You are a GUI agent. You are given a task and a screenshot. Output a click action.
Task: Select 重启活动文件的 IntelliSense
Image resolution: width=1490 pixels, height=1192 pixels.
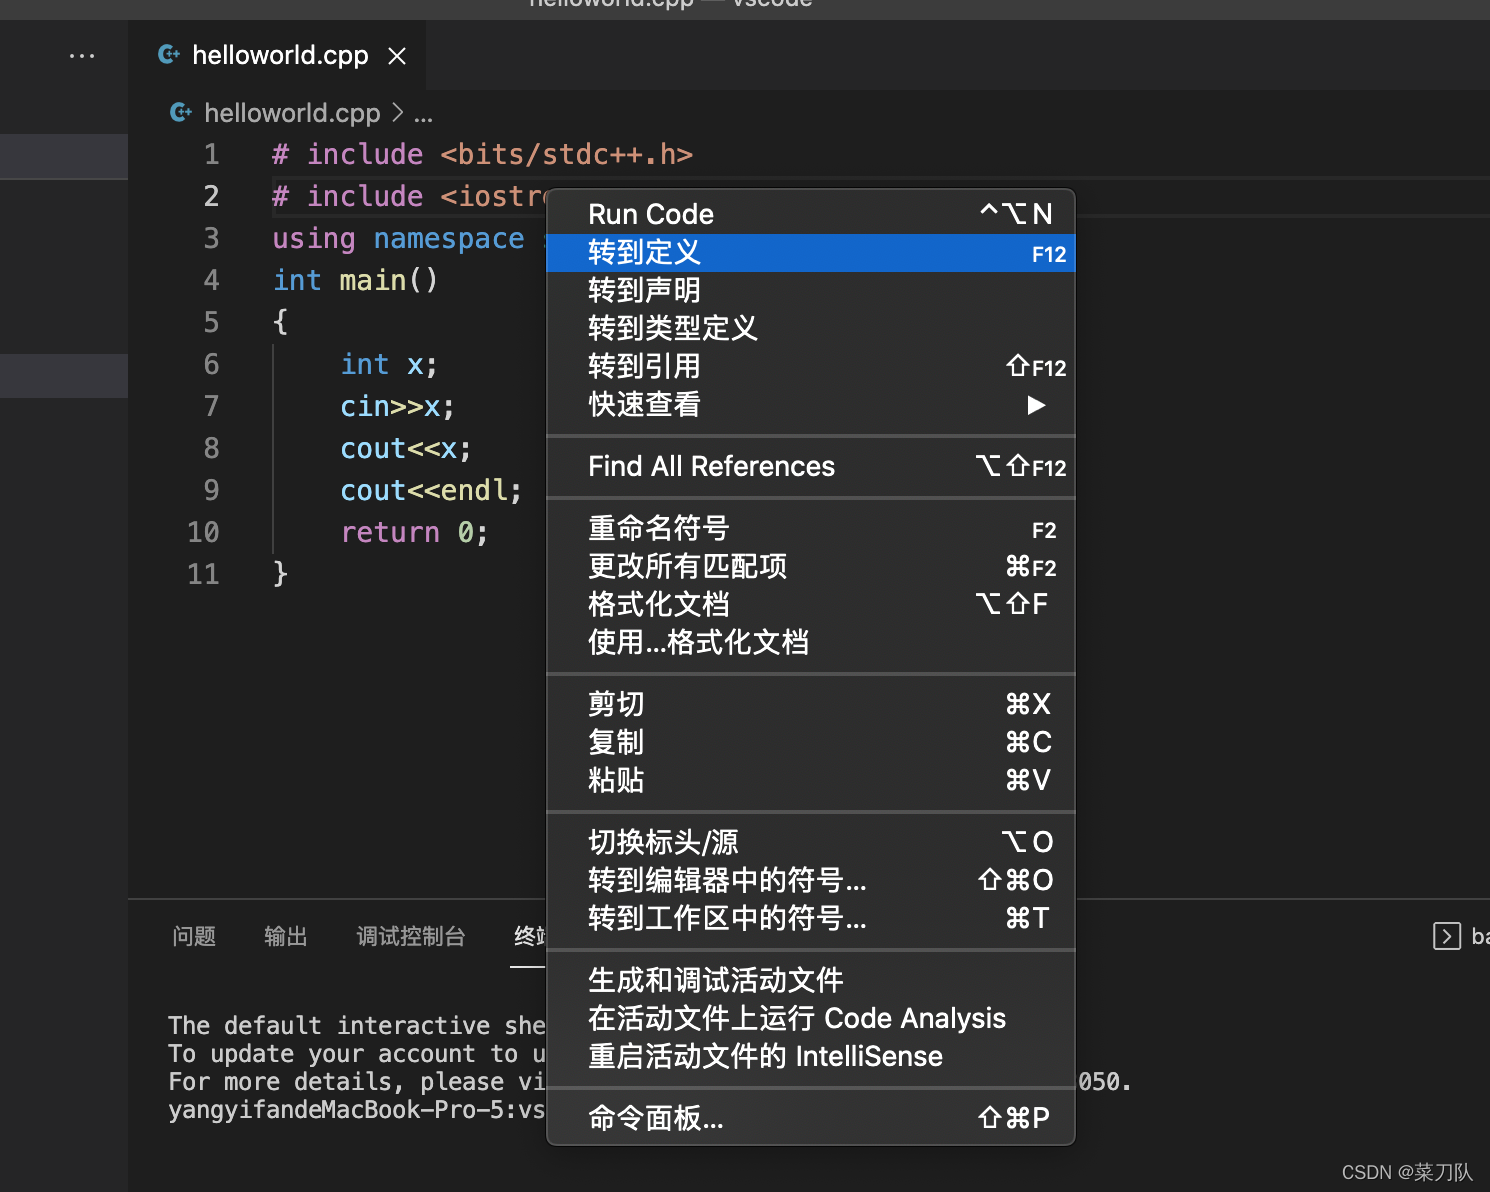click(x=811, y=1057)
